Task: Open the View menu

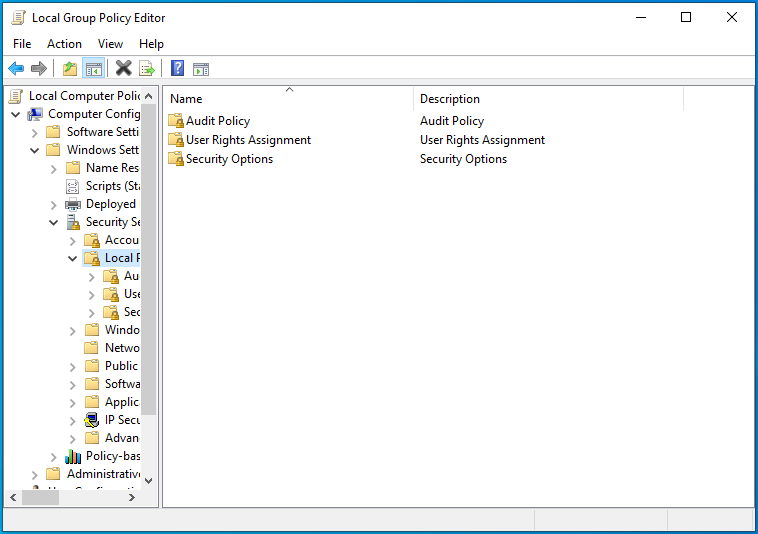Action: (x=110, y=44)
